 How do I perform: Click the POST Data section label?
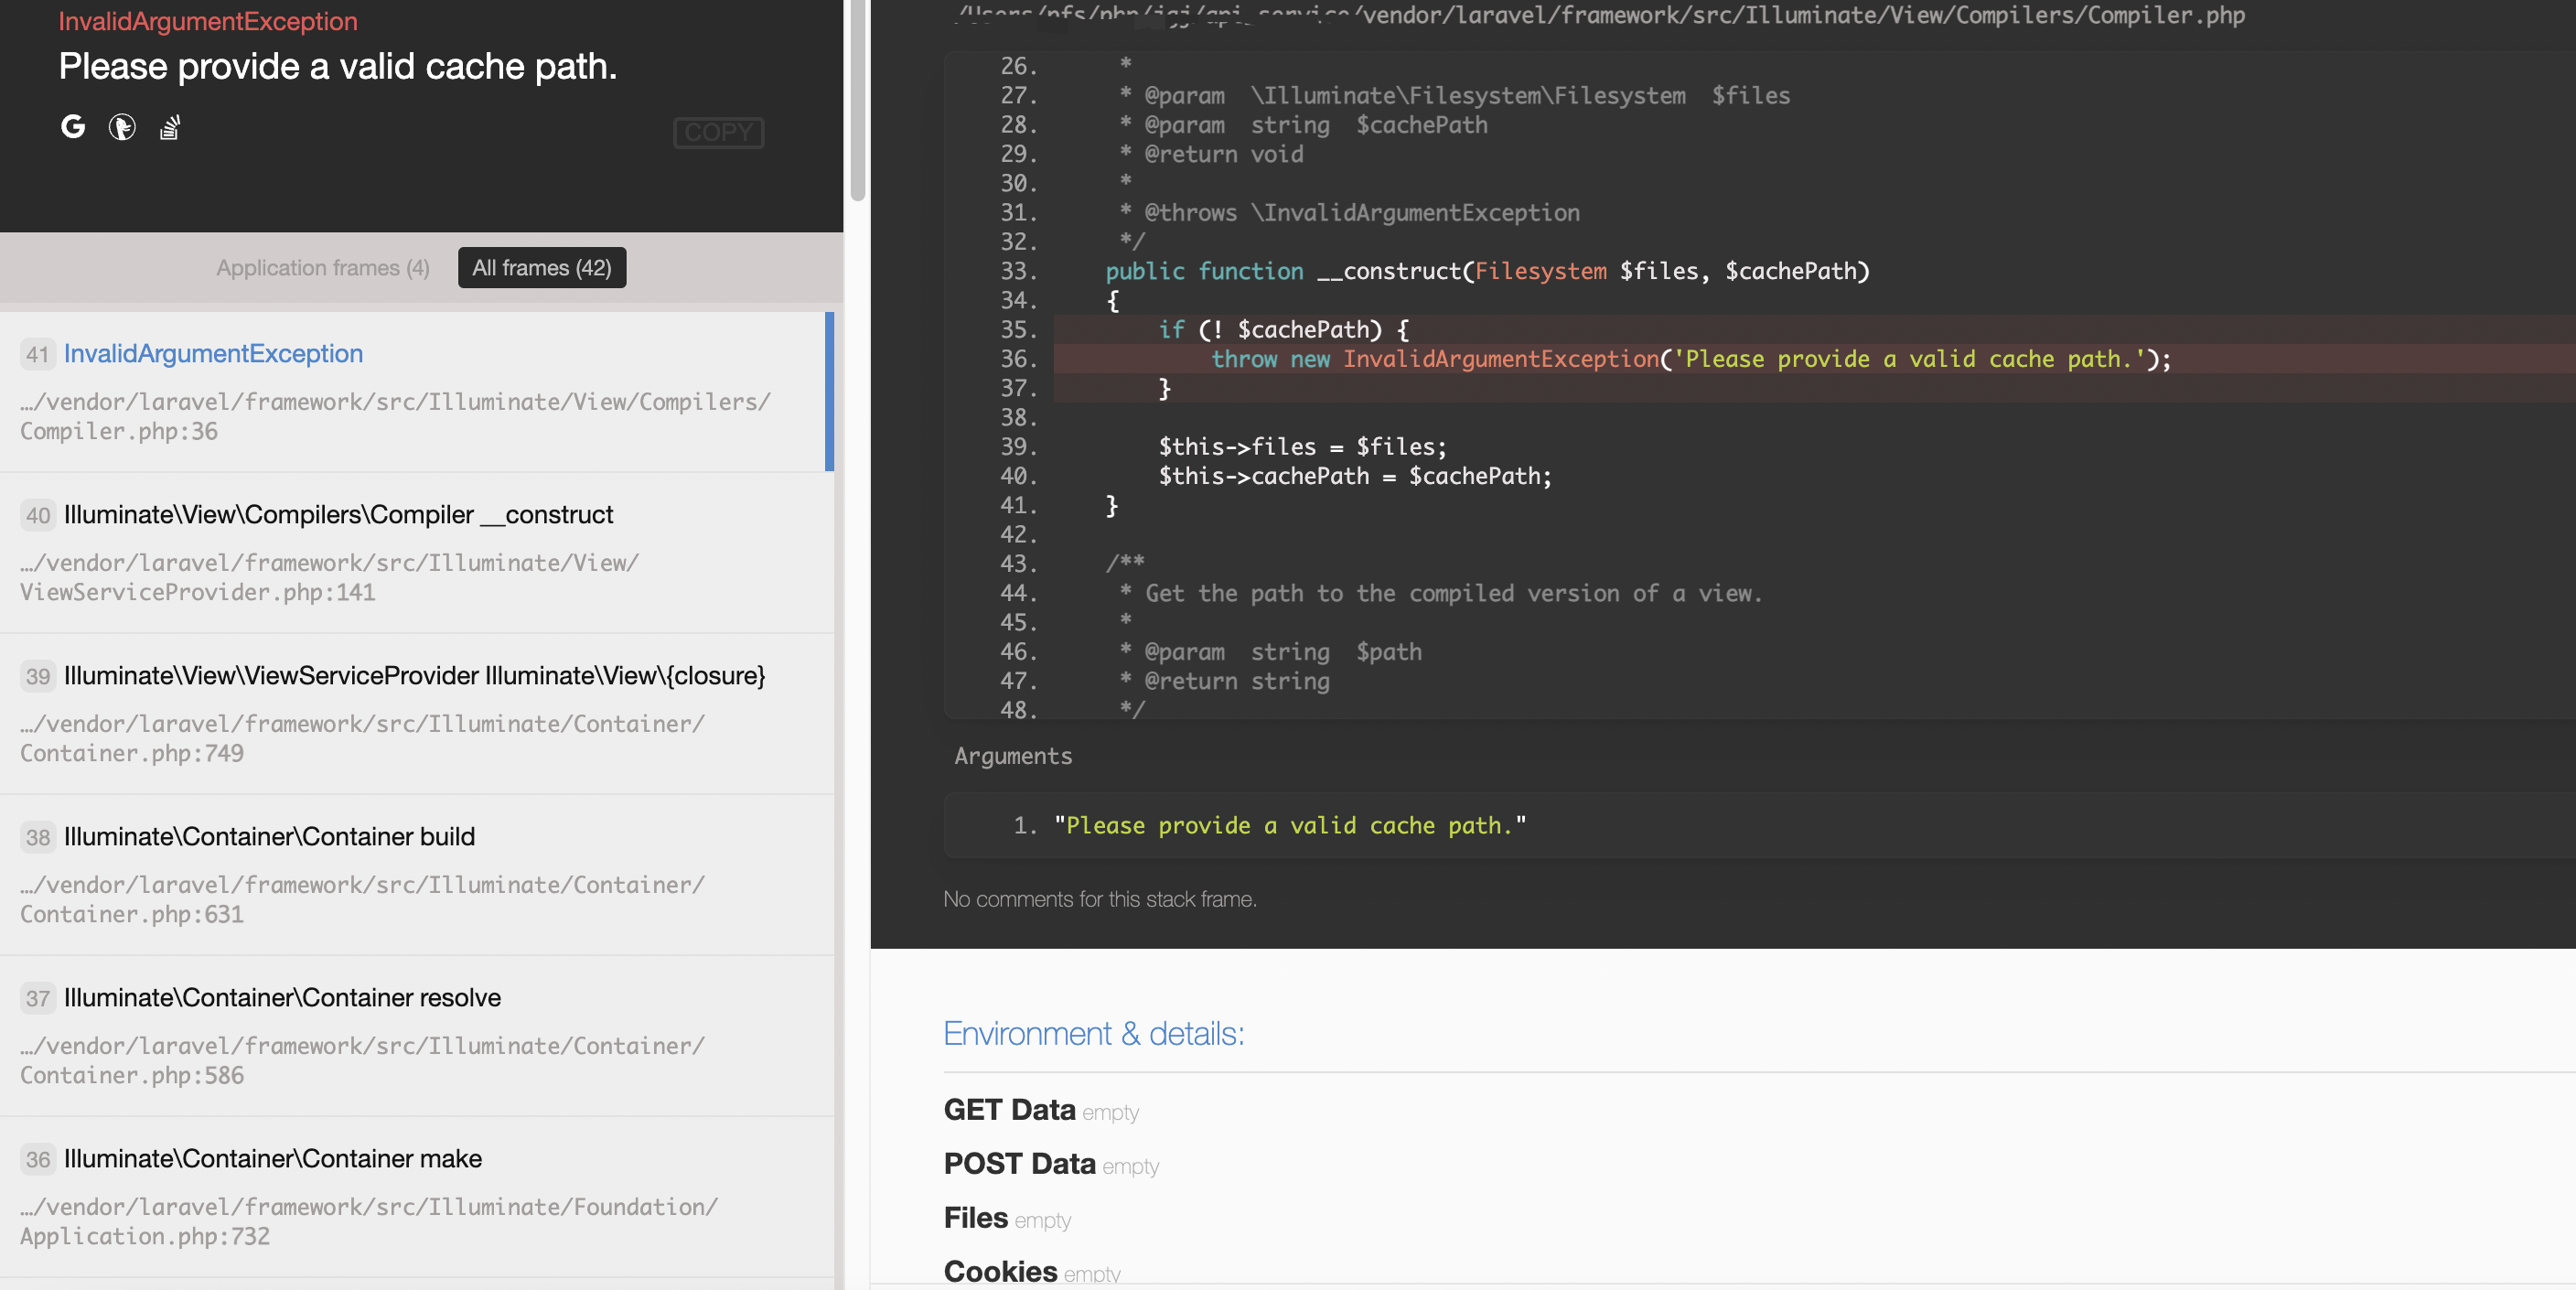(1019, 1164)
